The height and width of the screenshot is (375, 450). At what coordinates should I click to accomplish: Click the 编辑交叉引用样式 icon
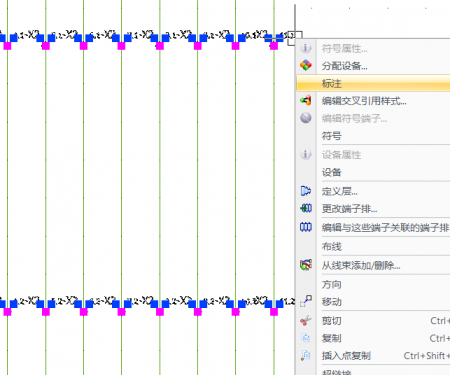(306, 100)
